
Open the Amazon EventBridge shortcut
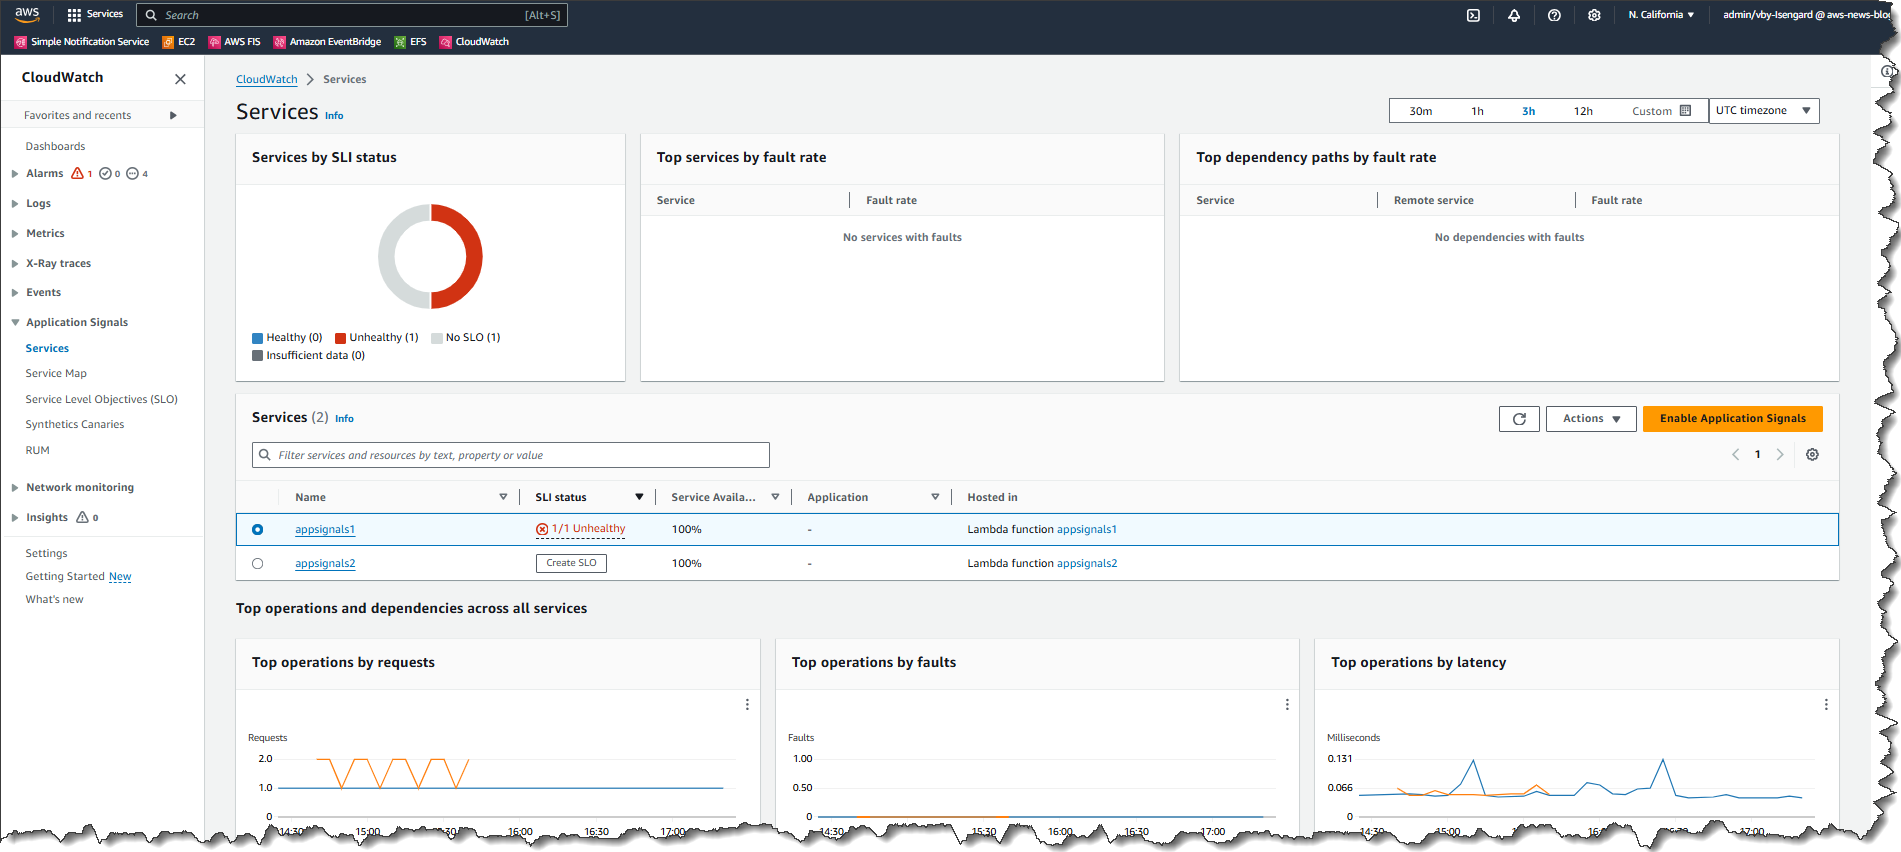327,42
